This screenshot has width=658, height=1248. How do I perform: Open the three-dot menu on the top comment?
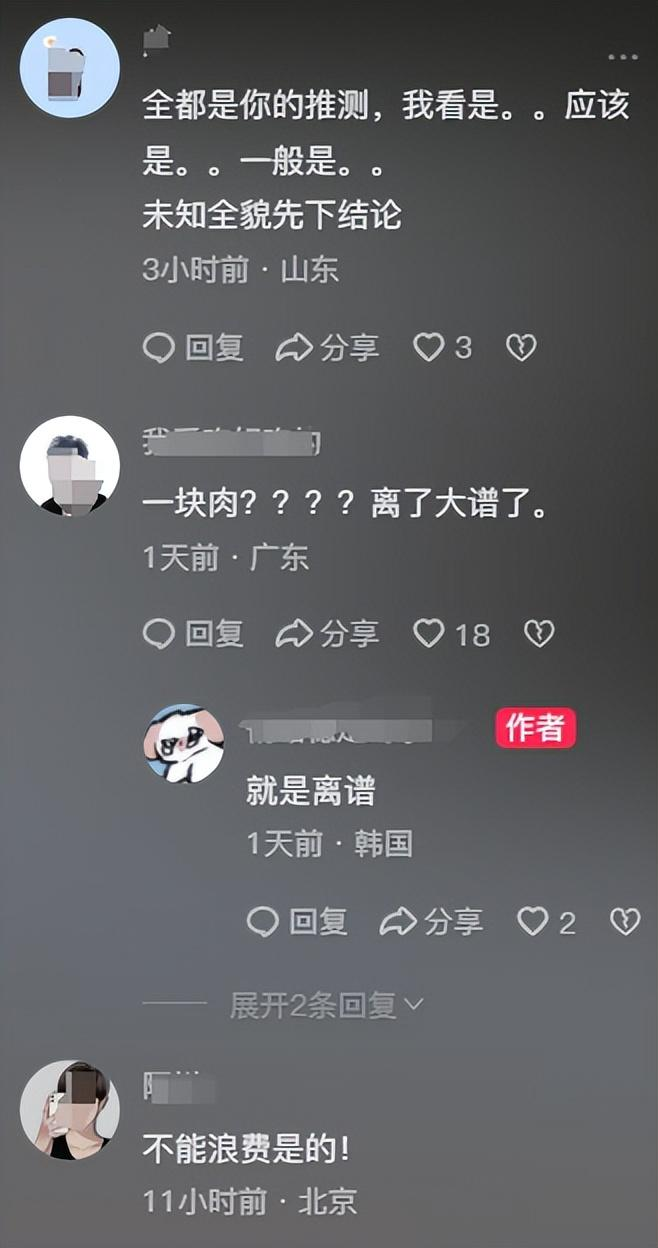622,57
